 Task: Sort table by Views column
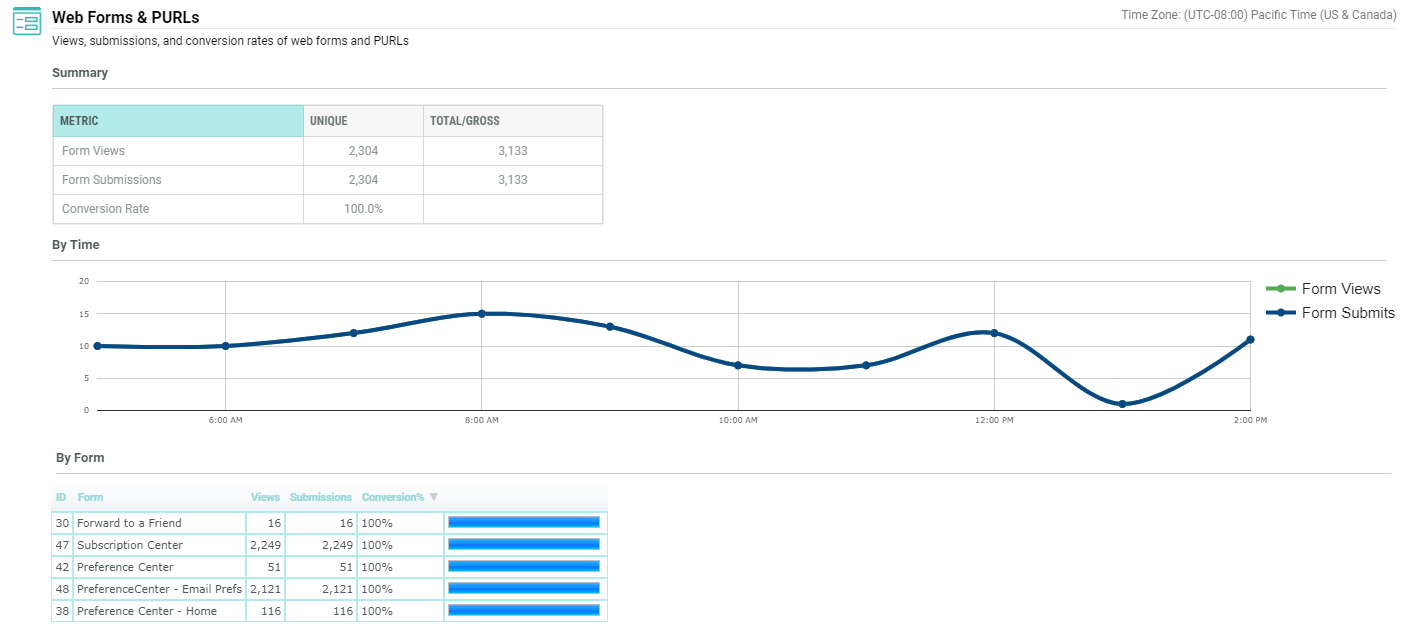click(265, 497)
